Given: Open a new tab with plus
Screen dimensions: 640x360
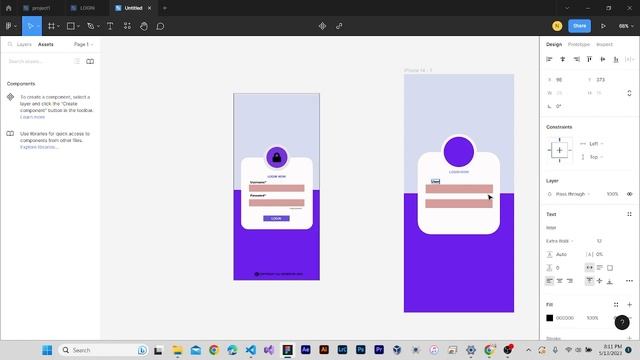Looking at the screenshot, I should 164,8.
